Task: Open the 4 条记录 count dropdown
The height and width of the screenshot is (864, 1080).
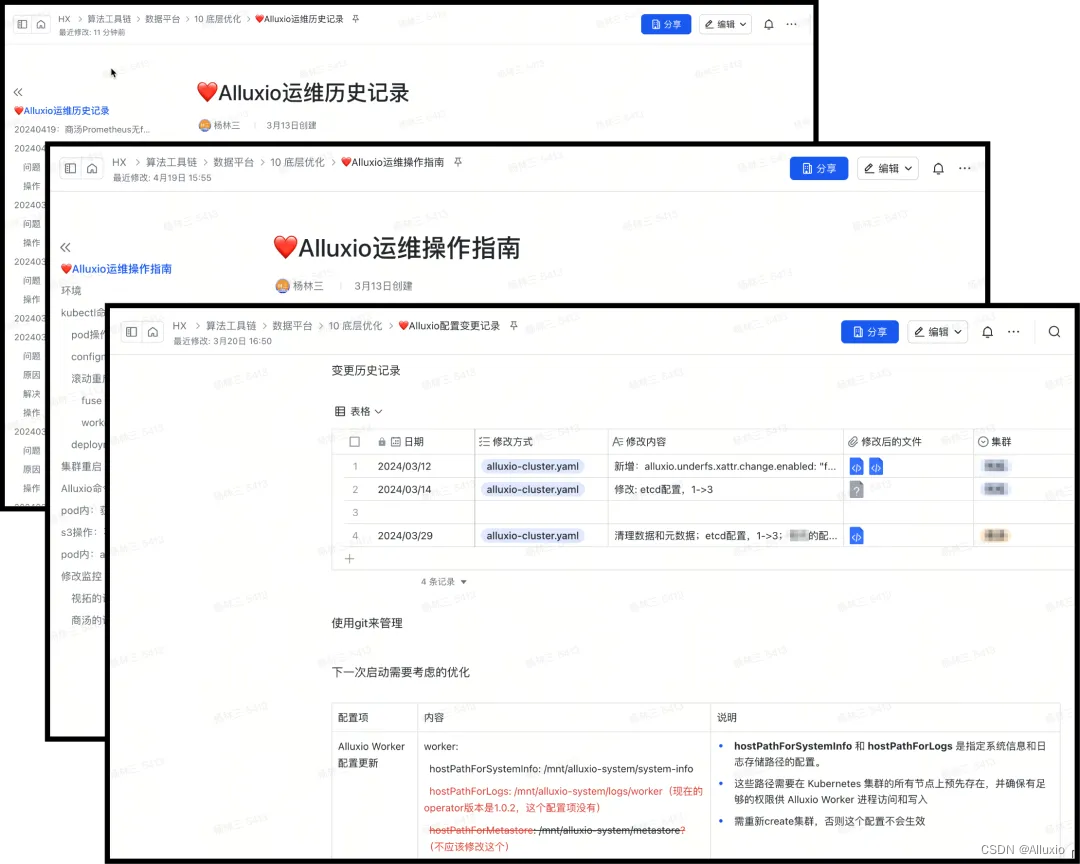Action: pyautogui.click(x=444, y=582)
